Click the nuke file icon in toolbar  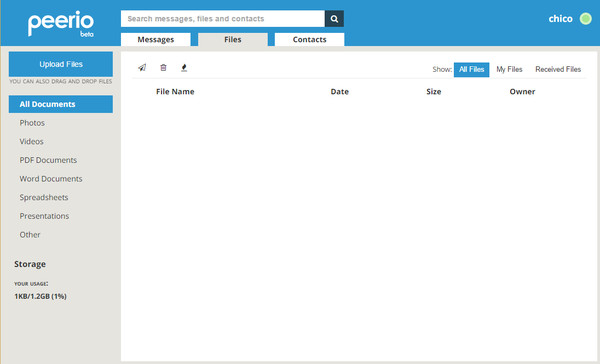(x=184, y=68)
